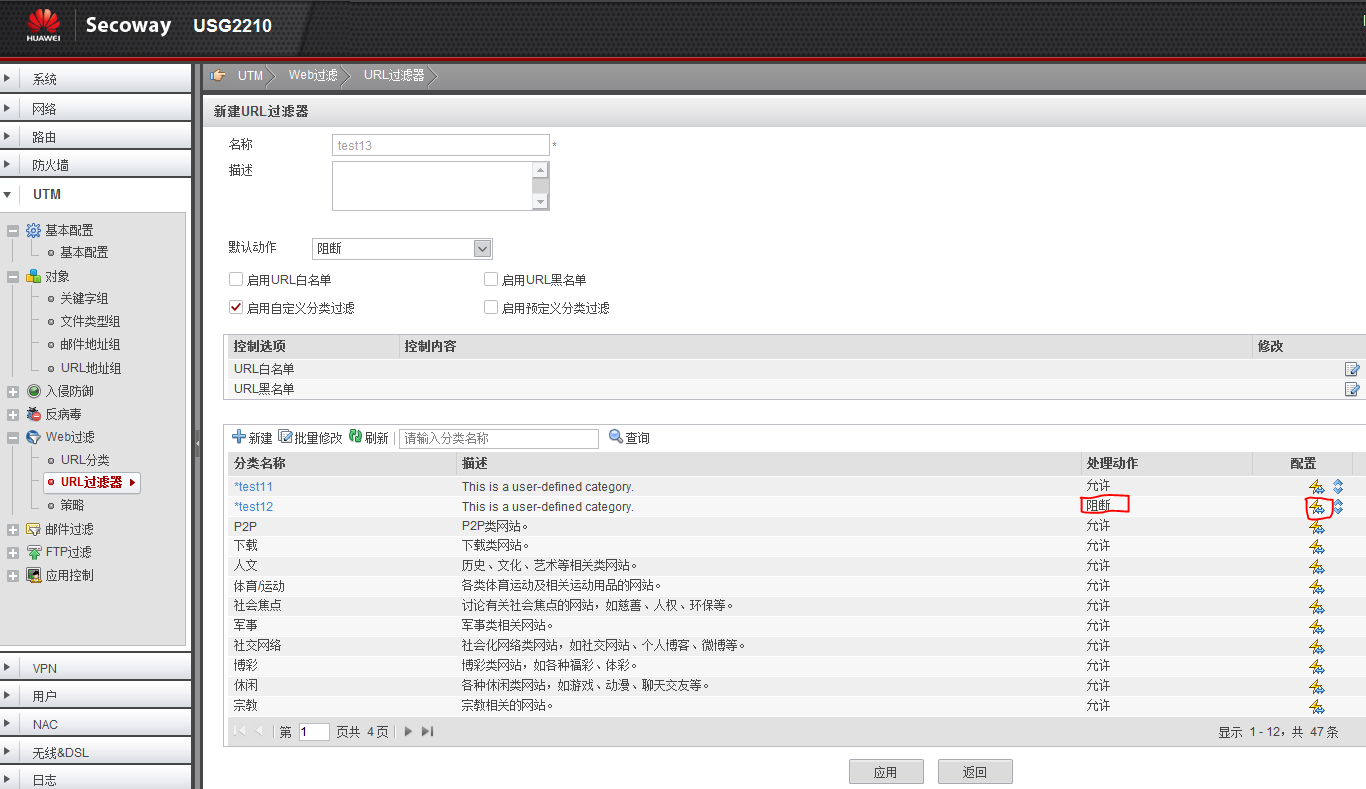Viewport: 1366px width, 789px height.
Task: Click the lightning configure icon for 宗教
Action: coord(1317,707)
